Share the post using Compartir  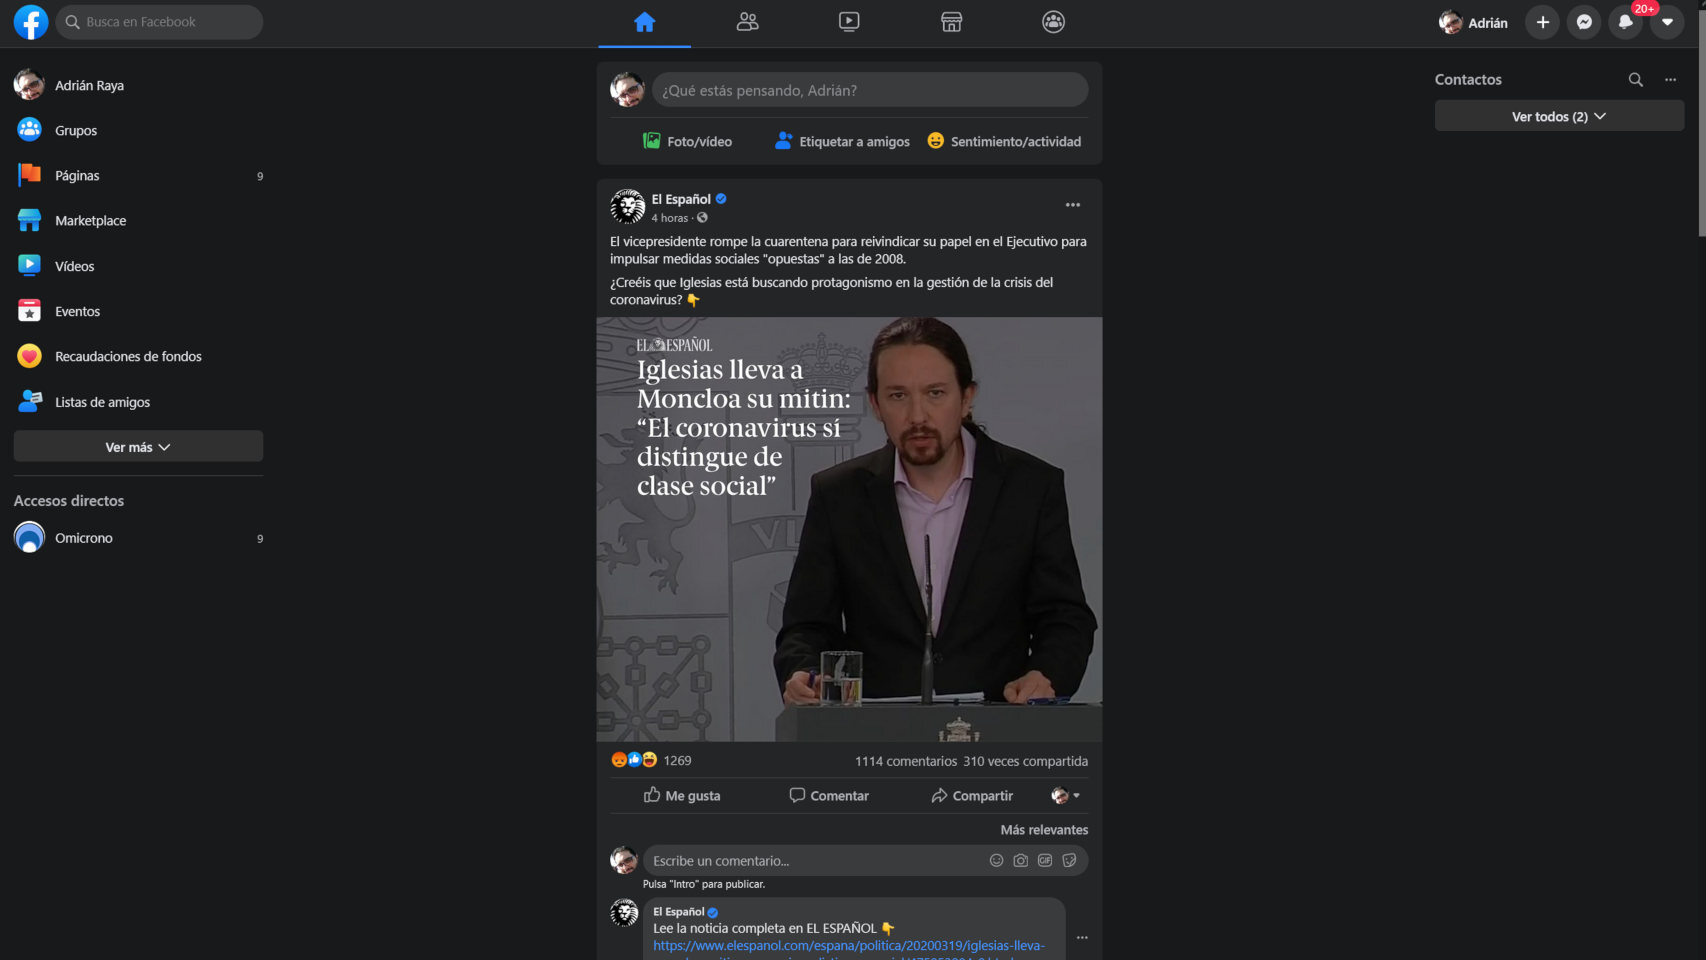(971, 795)
